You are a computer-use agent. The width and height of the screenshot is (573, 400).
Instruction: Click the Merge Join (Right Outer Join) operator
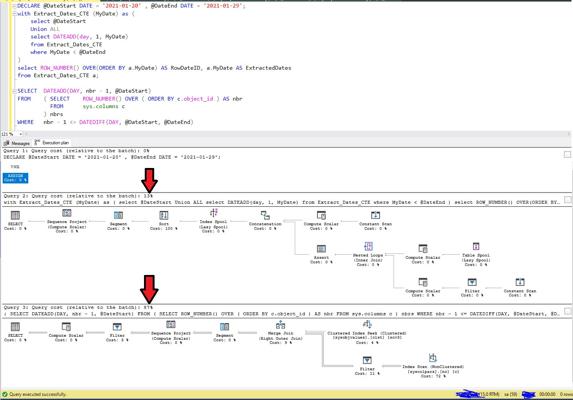[x=280, y=332]
